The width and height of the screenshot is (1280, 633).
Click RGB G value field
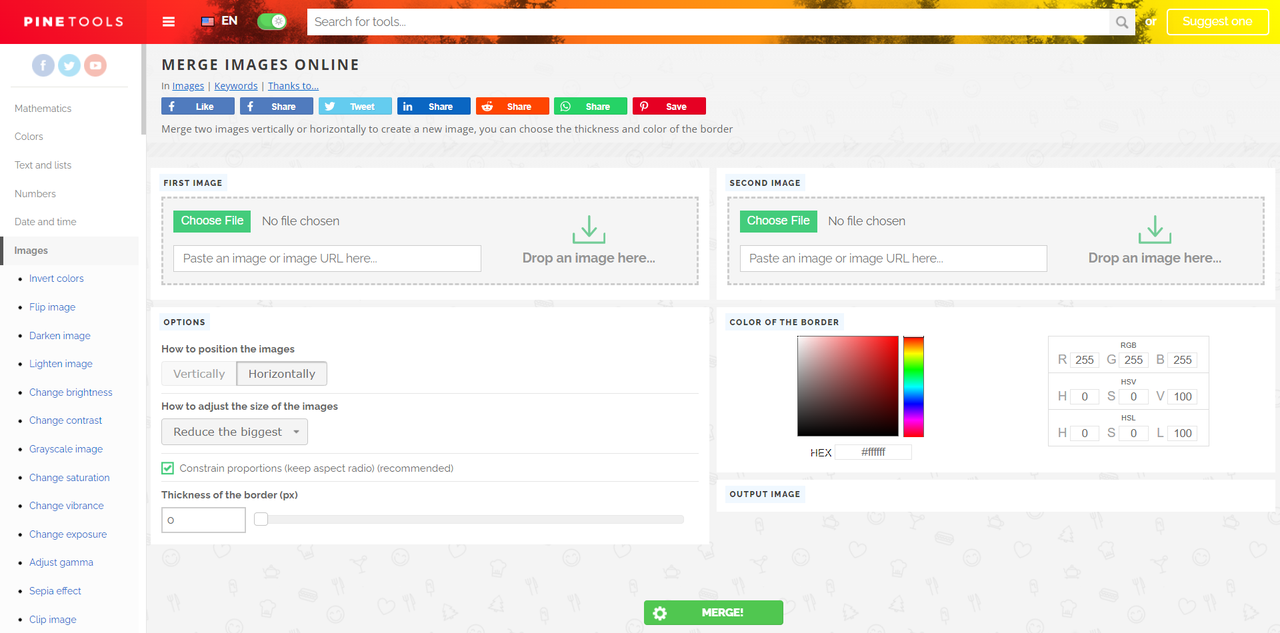(1133, 360)
